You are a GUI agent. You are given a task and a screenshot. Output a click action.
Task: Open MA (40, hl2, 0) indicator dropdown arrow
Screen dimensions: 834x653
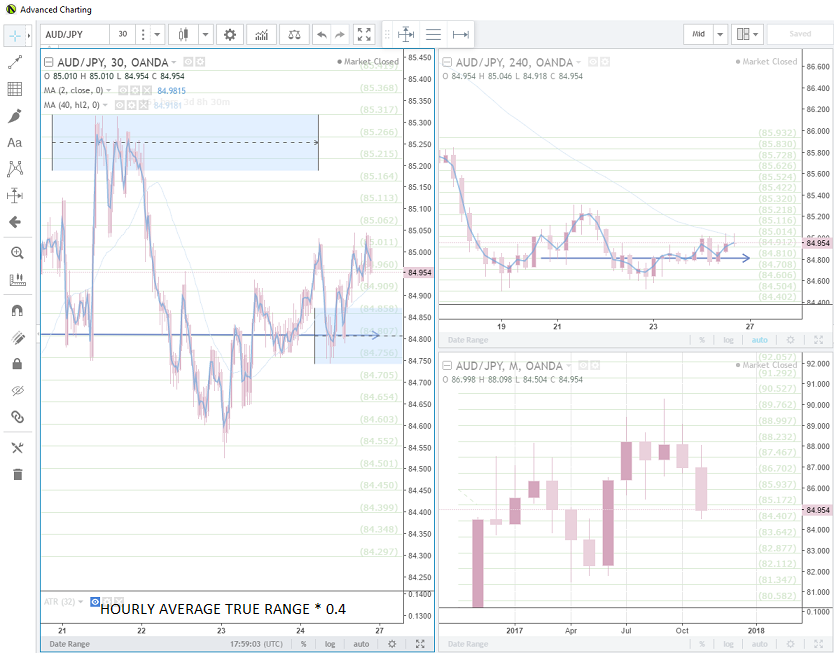105,105
